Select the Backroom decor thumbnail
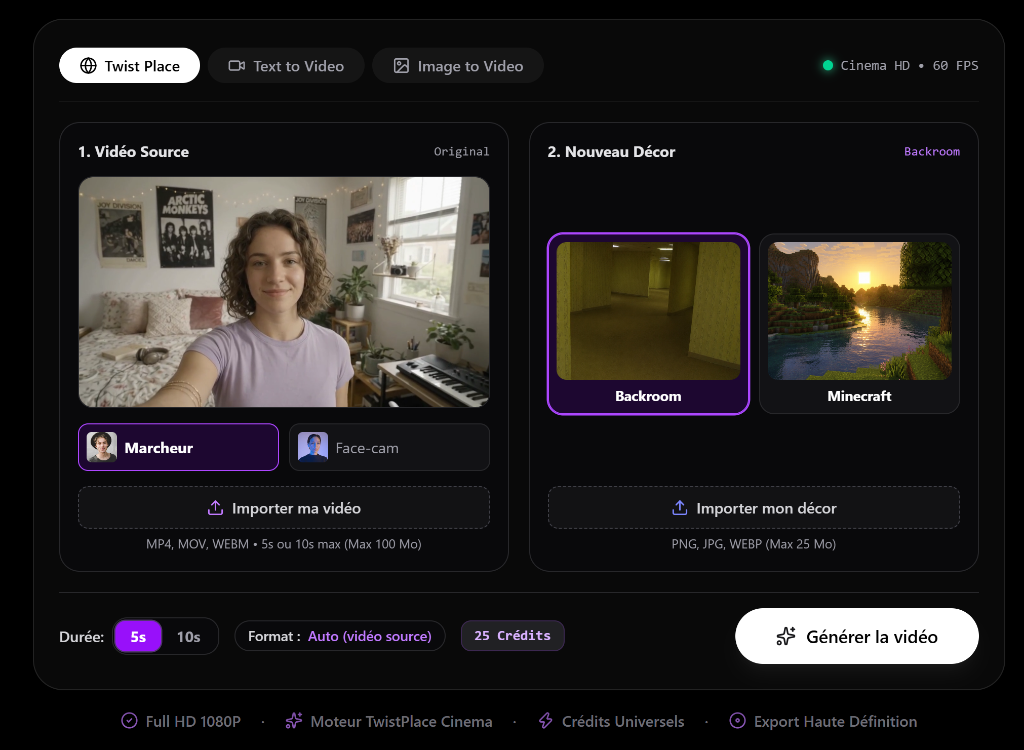The width and height of the screenshot is (1024, 750). point(648,323)
